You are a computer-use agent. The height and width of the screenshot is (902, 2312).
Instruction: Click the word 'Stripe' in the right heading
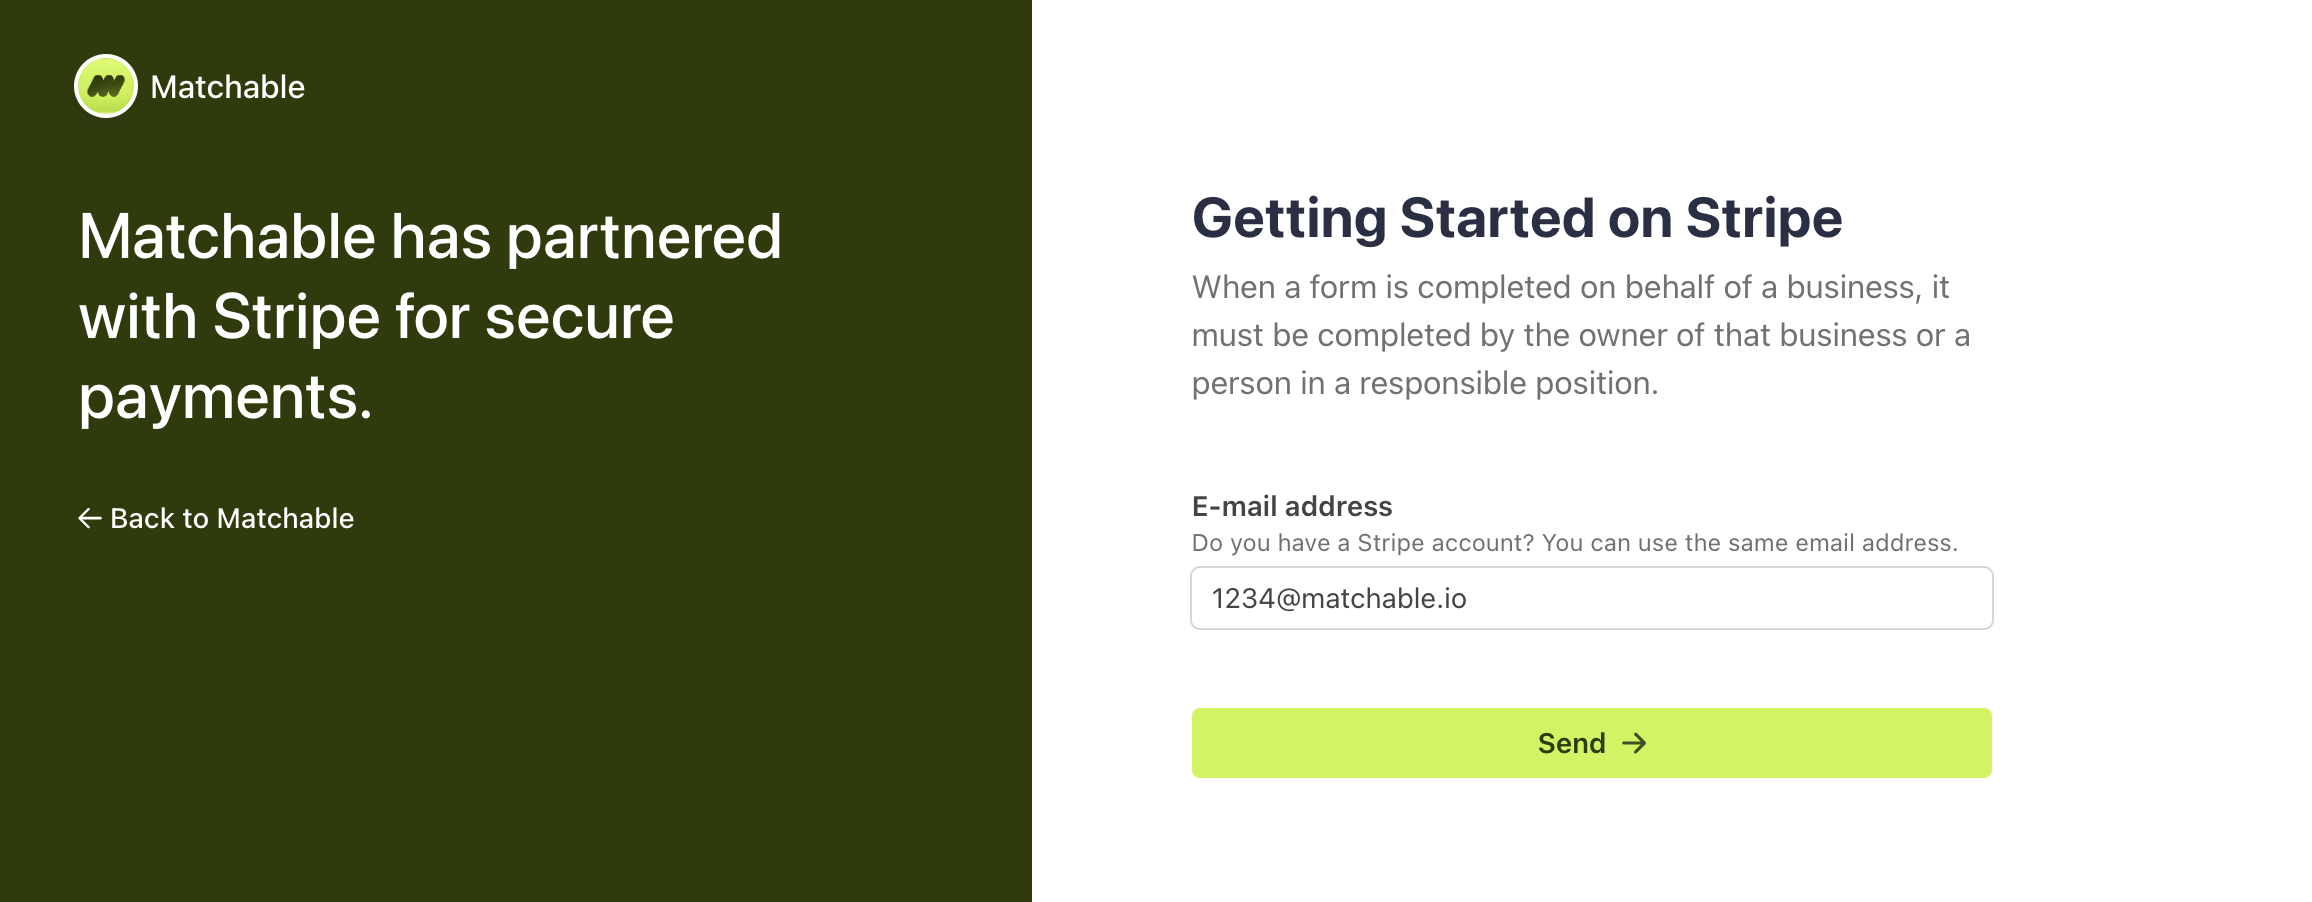pyautogui.click(x=1763, y=218)
